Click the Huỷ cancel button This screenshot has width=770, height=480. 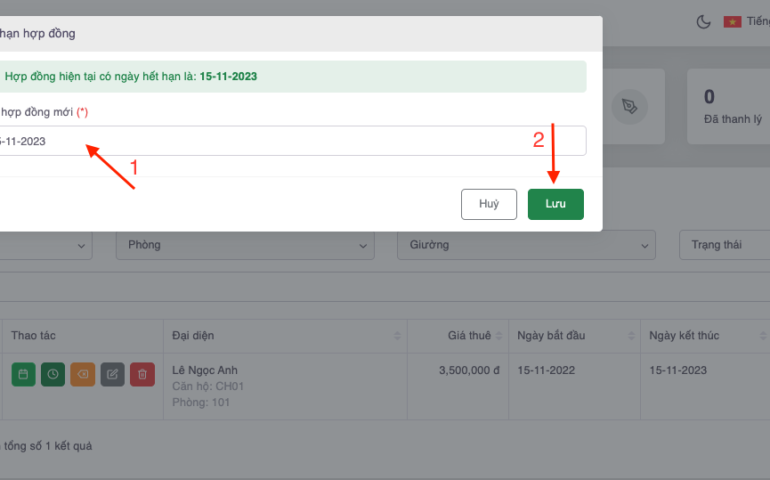pos(489,204)
